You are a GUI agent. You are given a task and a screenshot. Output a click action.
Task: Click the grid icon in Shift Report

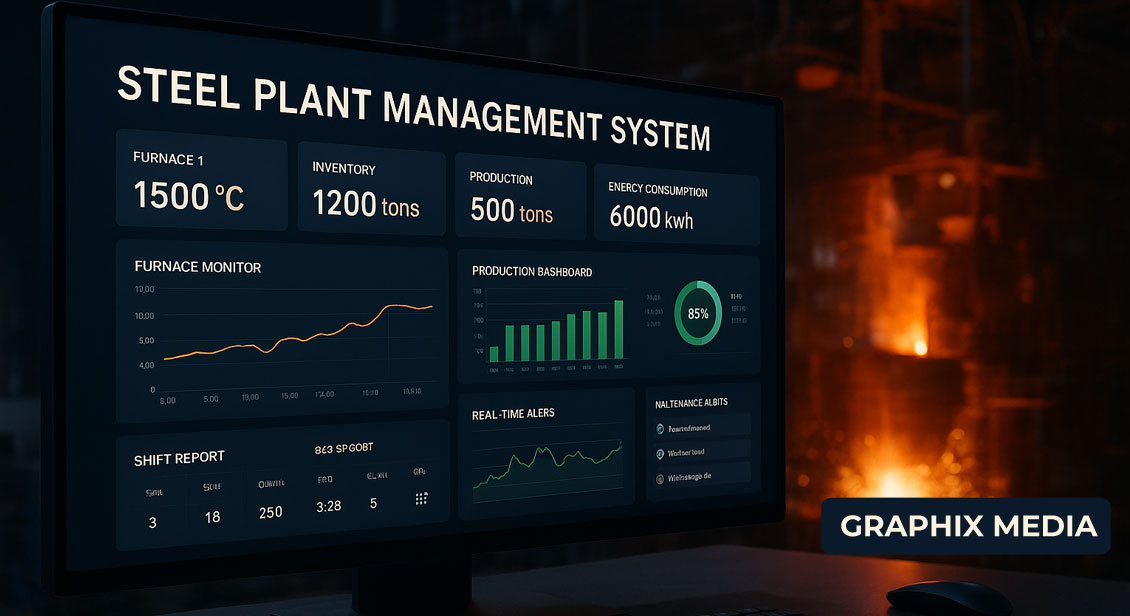point(421,499)
